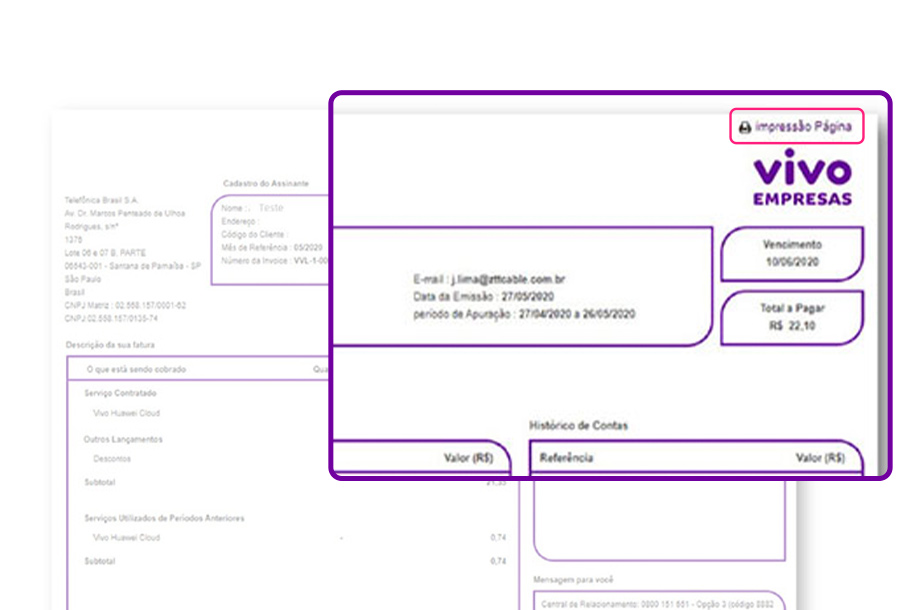This screenshot has width=920, height=610.
Task: Click the Mensagem para você heading
Action: 573,580
